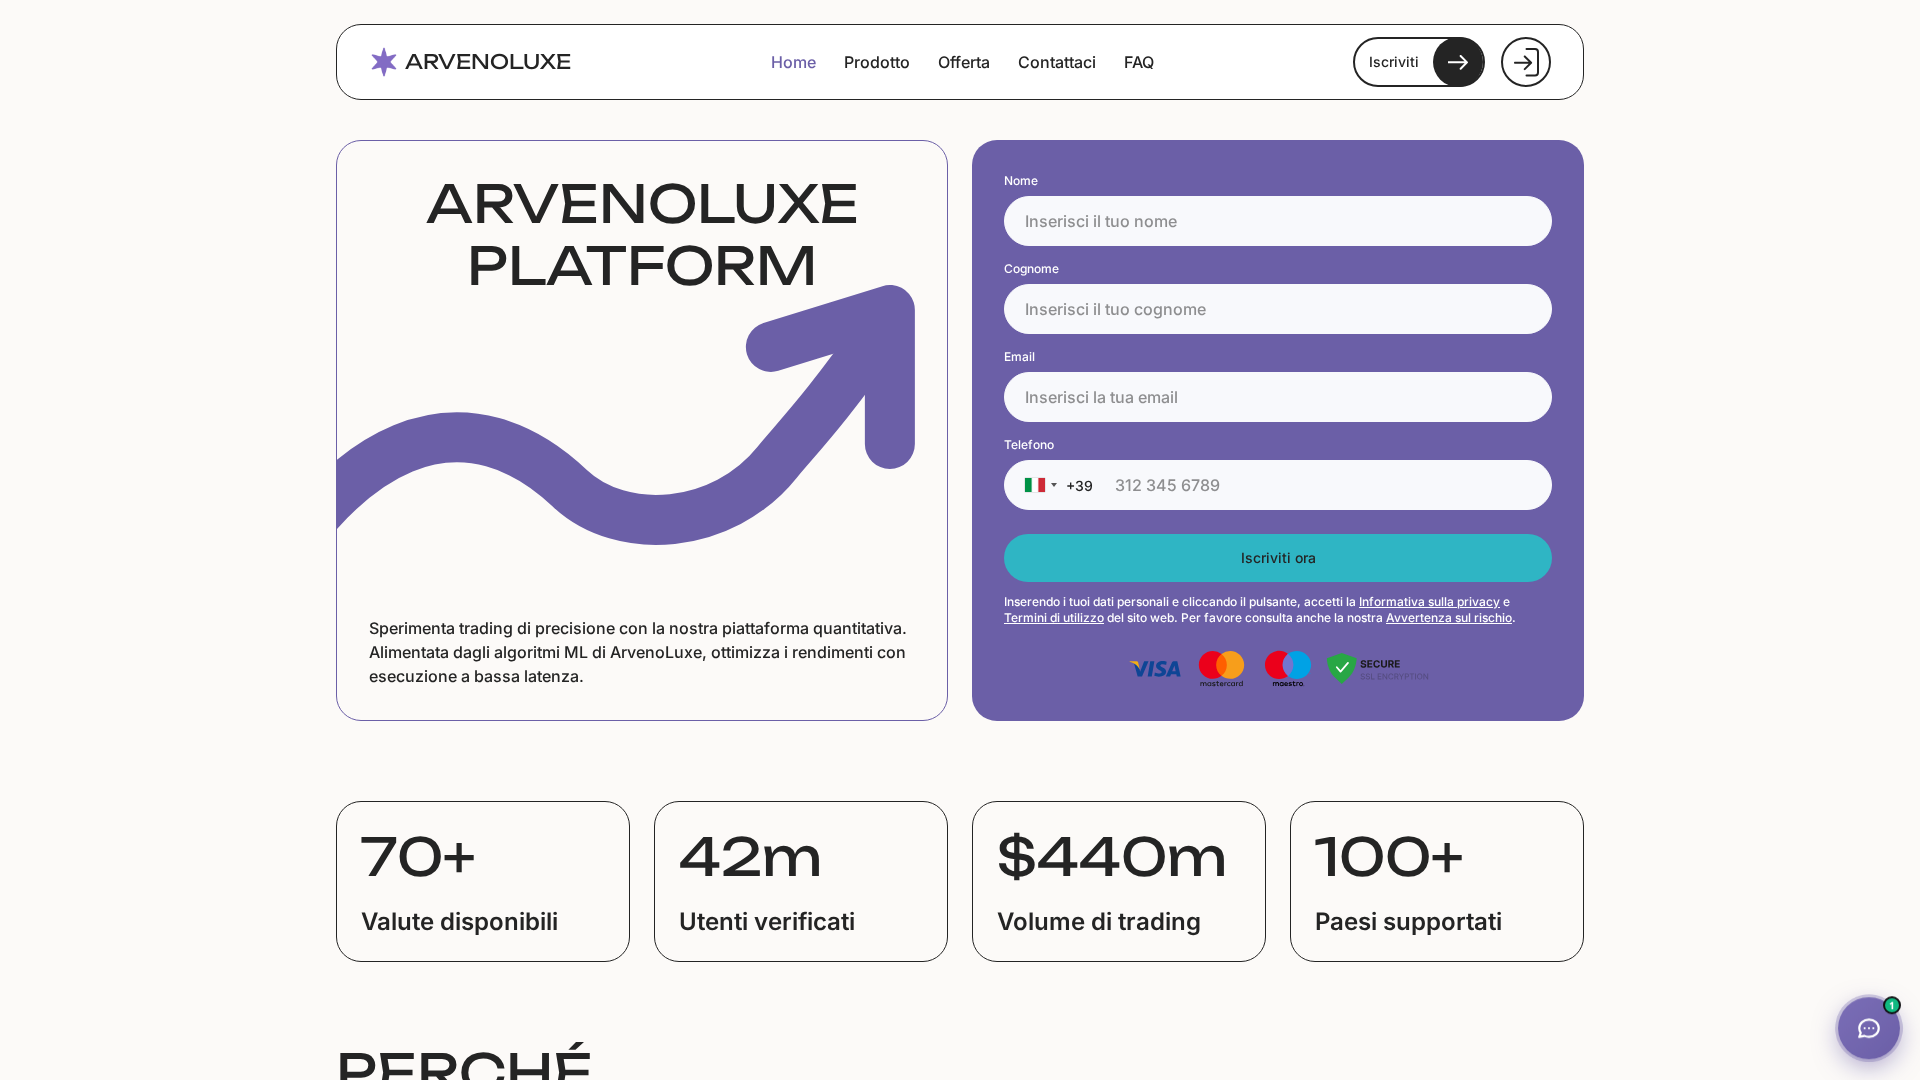Expand the country code dropdown arrow
Screen dimensions: 1920x1080
tap(1054, 485)
